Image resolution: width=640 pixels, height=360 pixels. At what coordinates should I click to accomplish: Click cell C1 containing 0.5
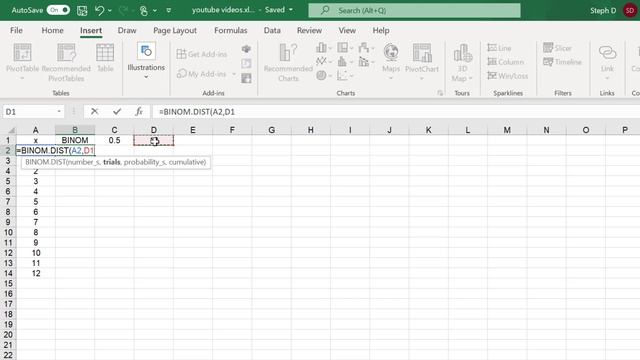click(114, 140)
